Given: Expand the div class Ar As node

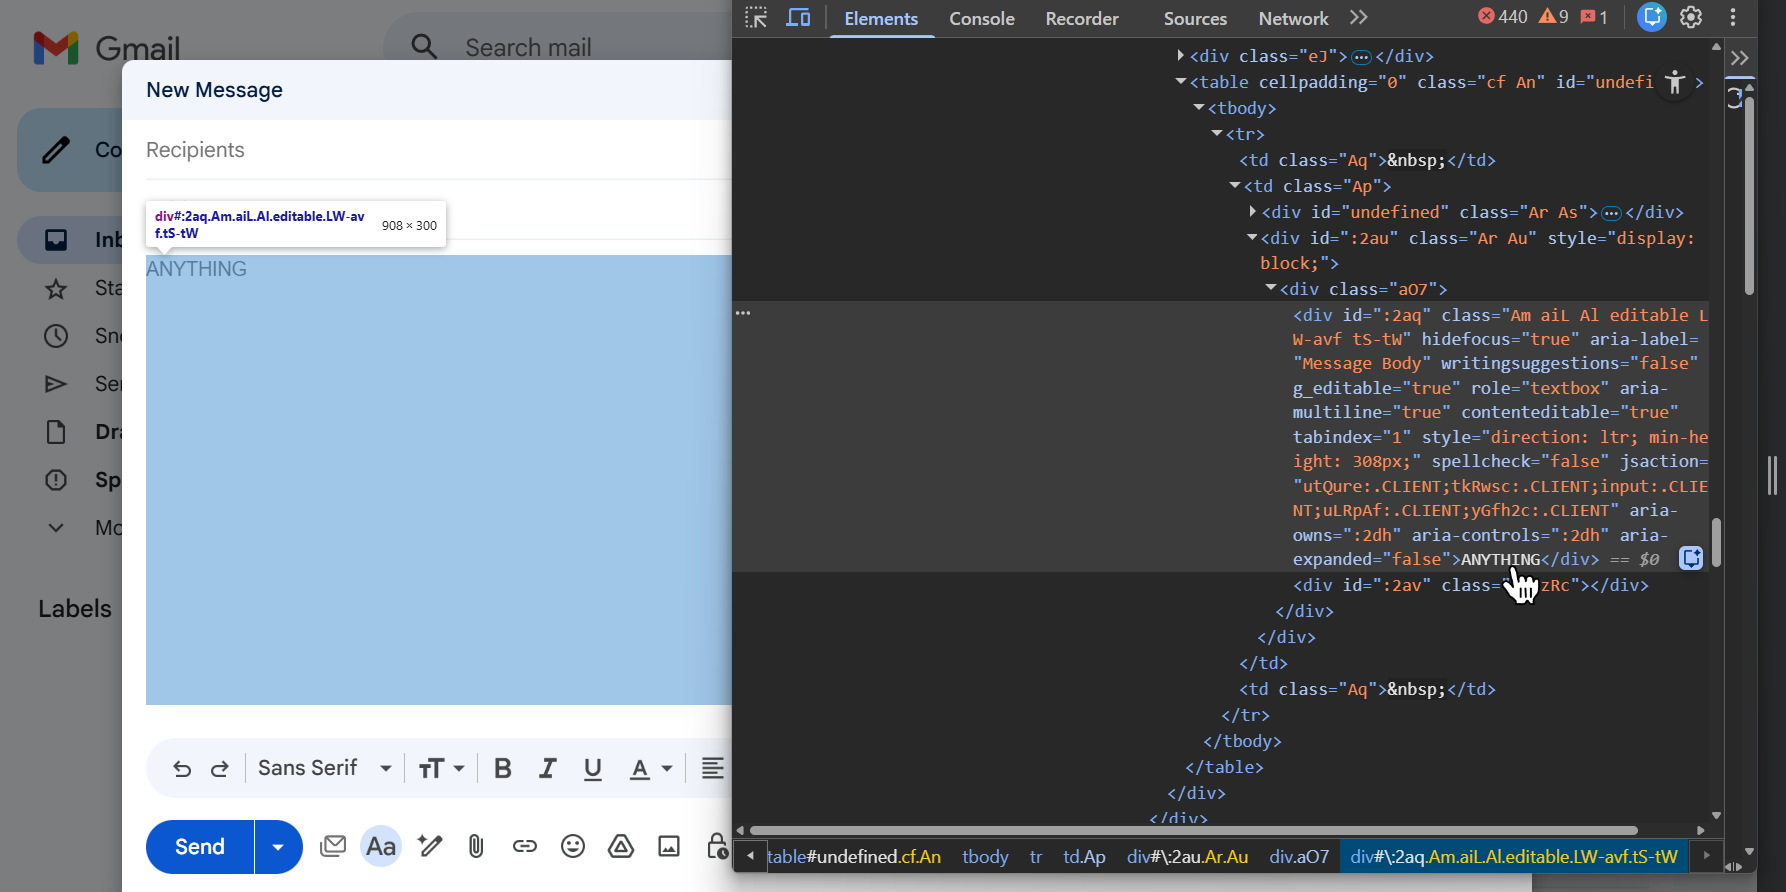Looking at the screenshot, I should tap(1253, 212).
